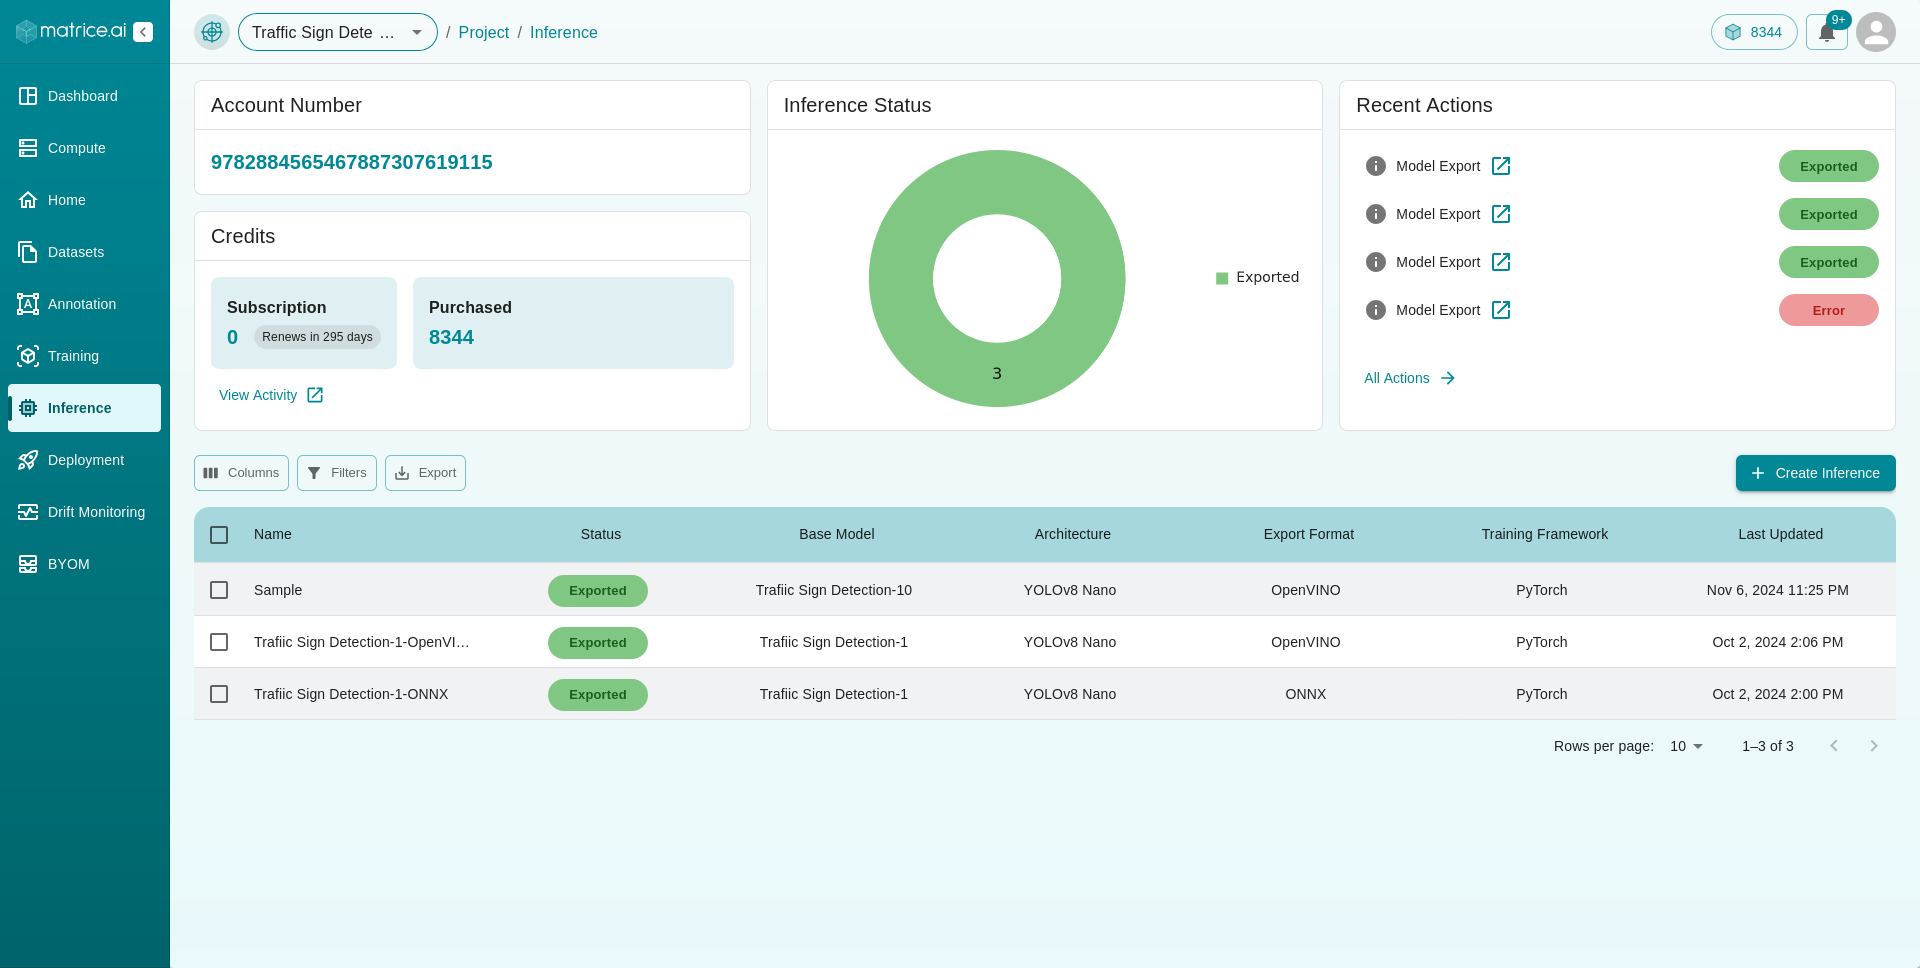
Task: Click Exported badge in the Sample row
Action: pos(598,591)
